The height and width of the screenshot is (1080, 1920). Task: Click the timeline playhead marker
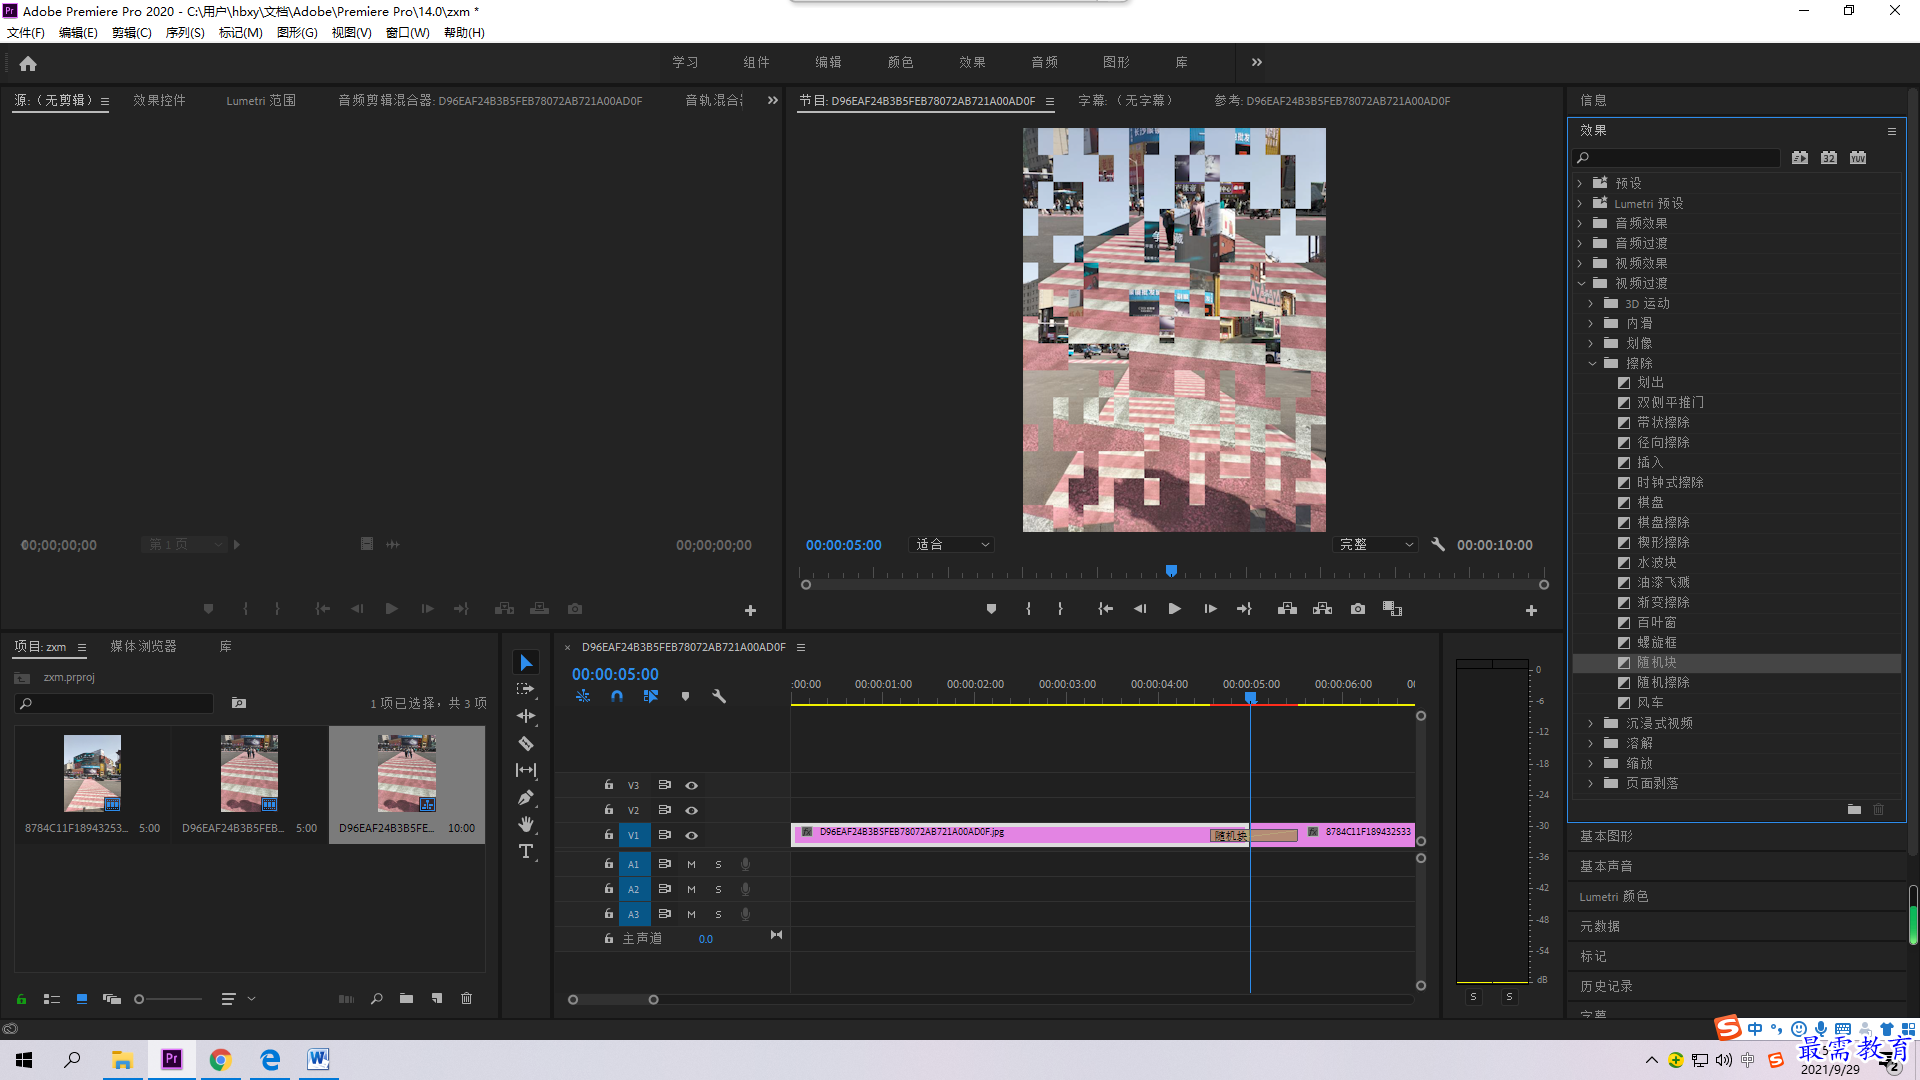[x=1250, y=697]
